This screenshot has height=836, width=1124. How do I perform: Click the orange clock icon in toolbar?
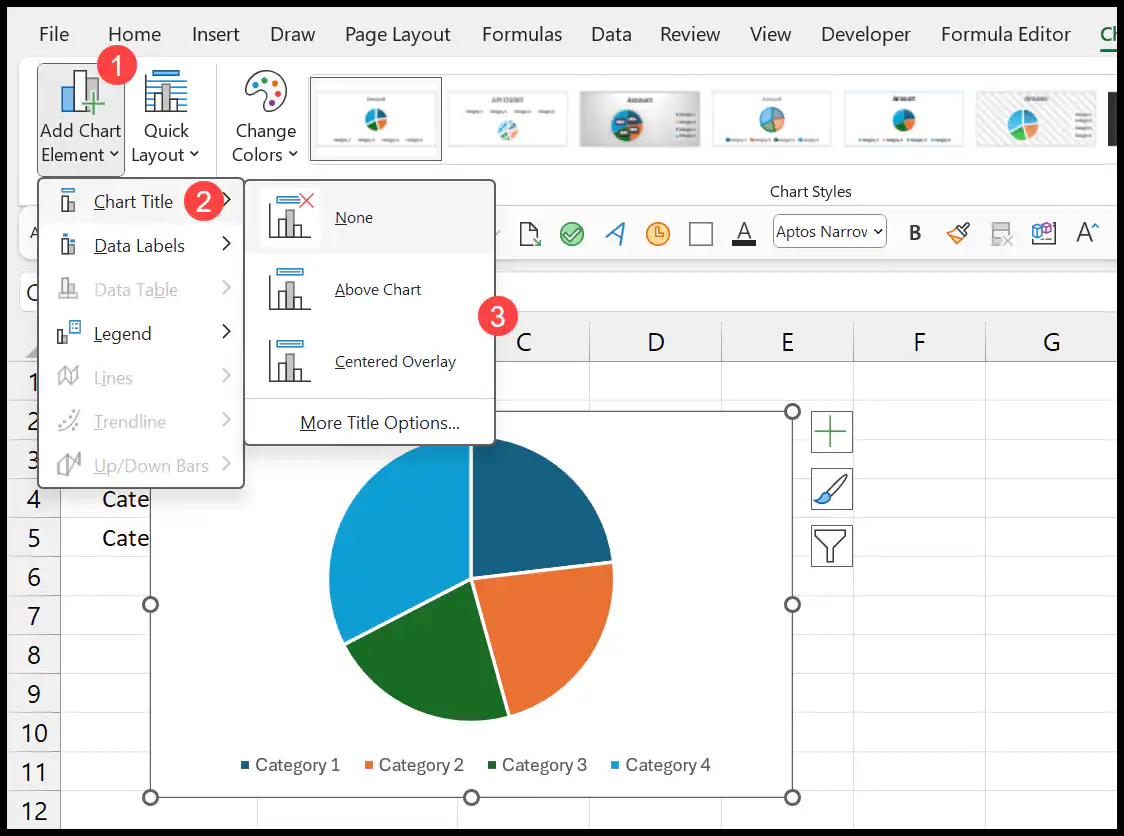tap(657, 233)
